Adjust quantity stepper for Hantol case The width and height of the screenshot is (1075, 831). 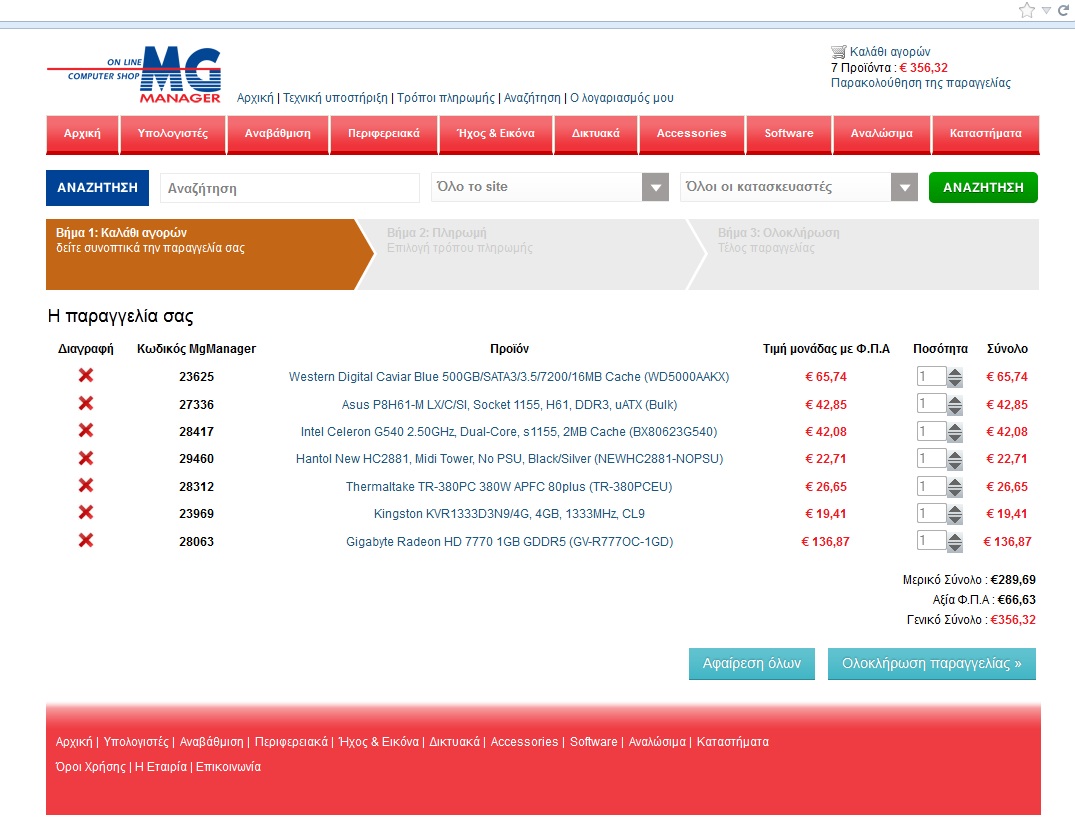pos(955,459)
